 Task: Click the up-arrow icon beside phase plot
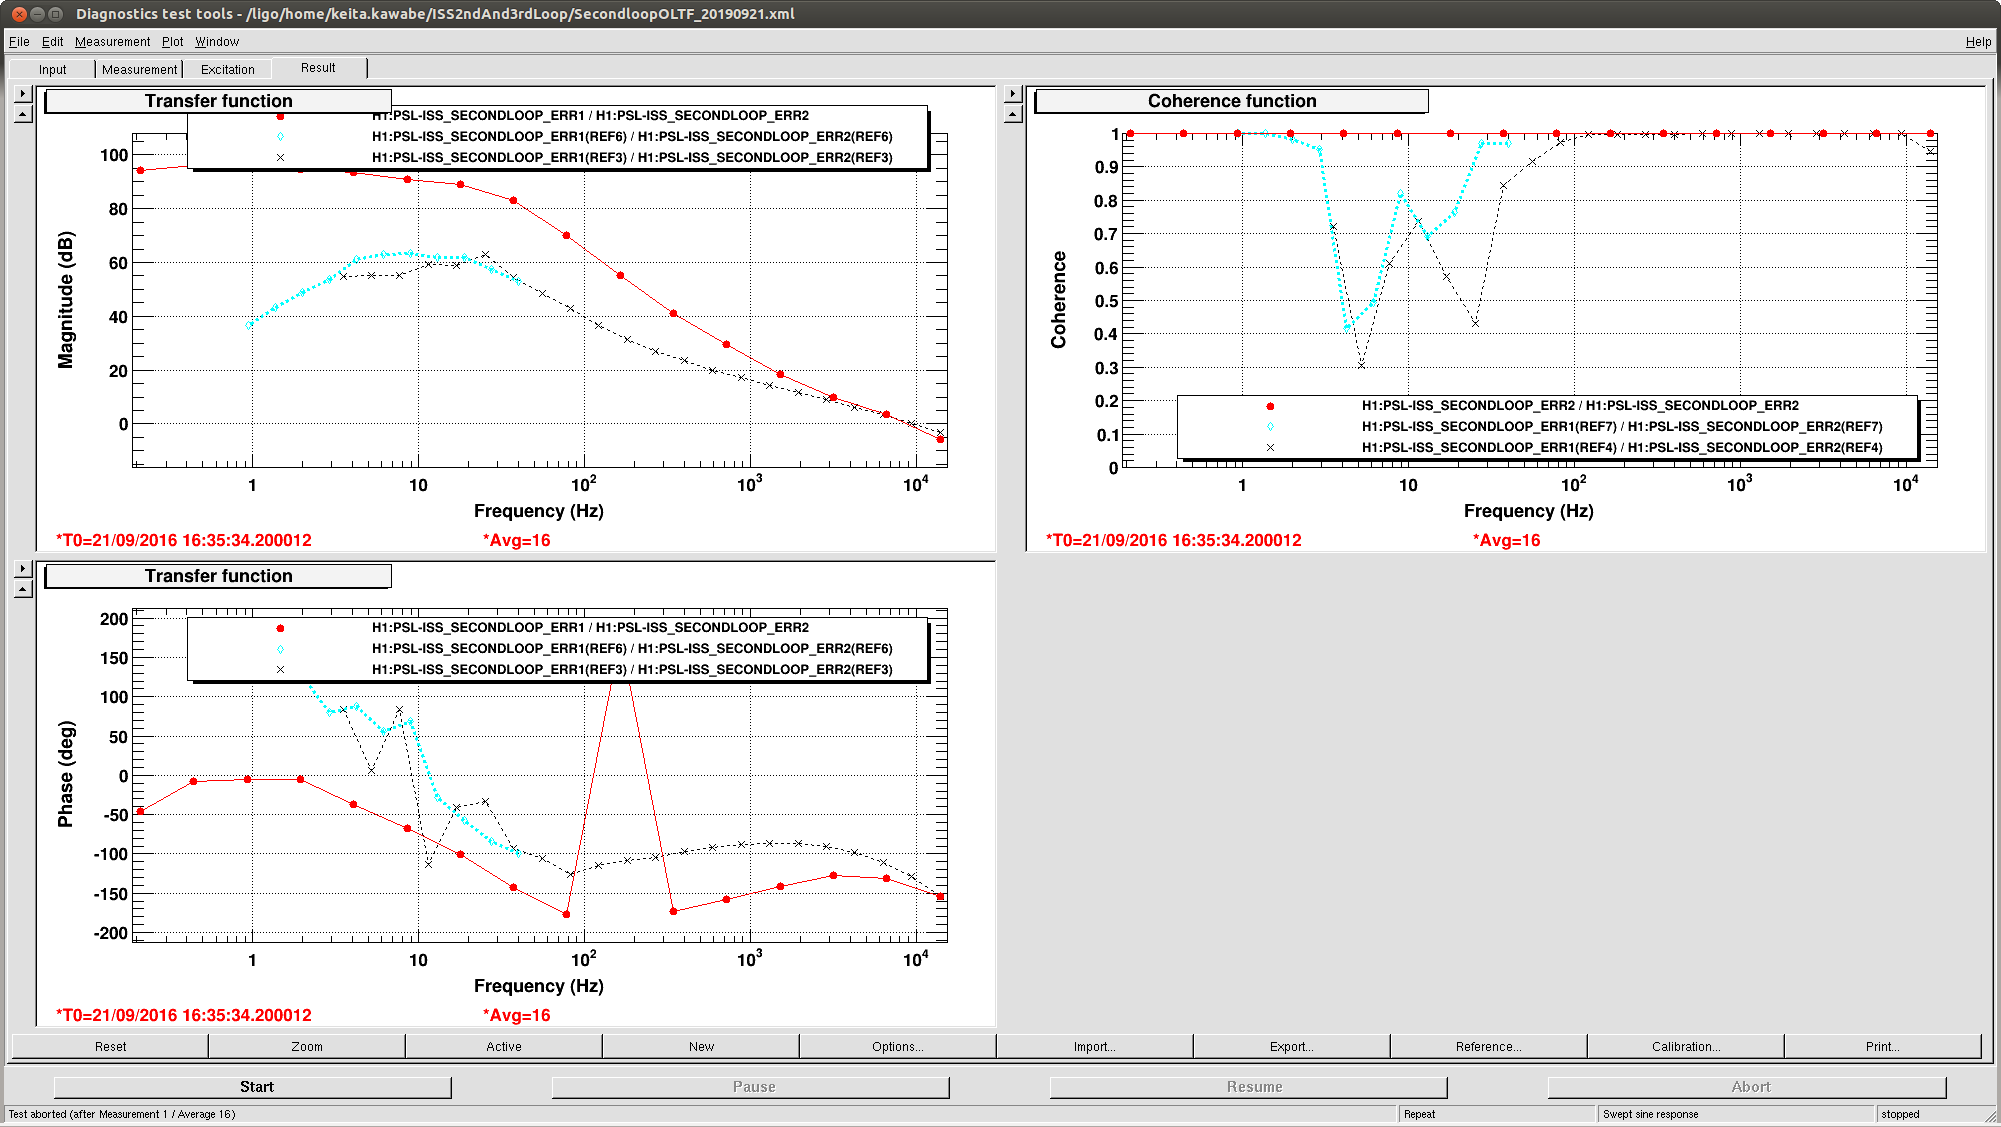23,589
